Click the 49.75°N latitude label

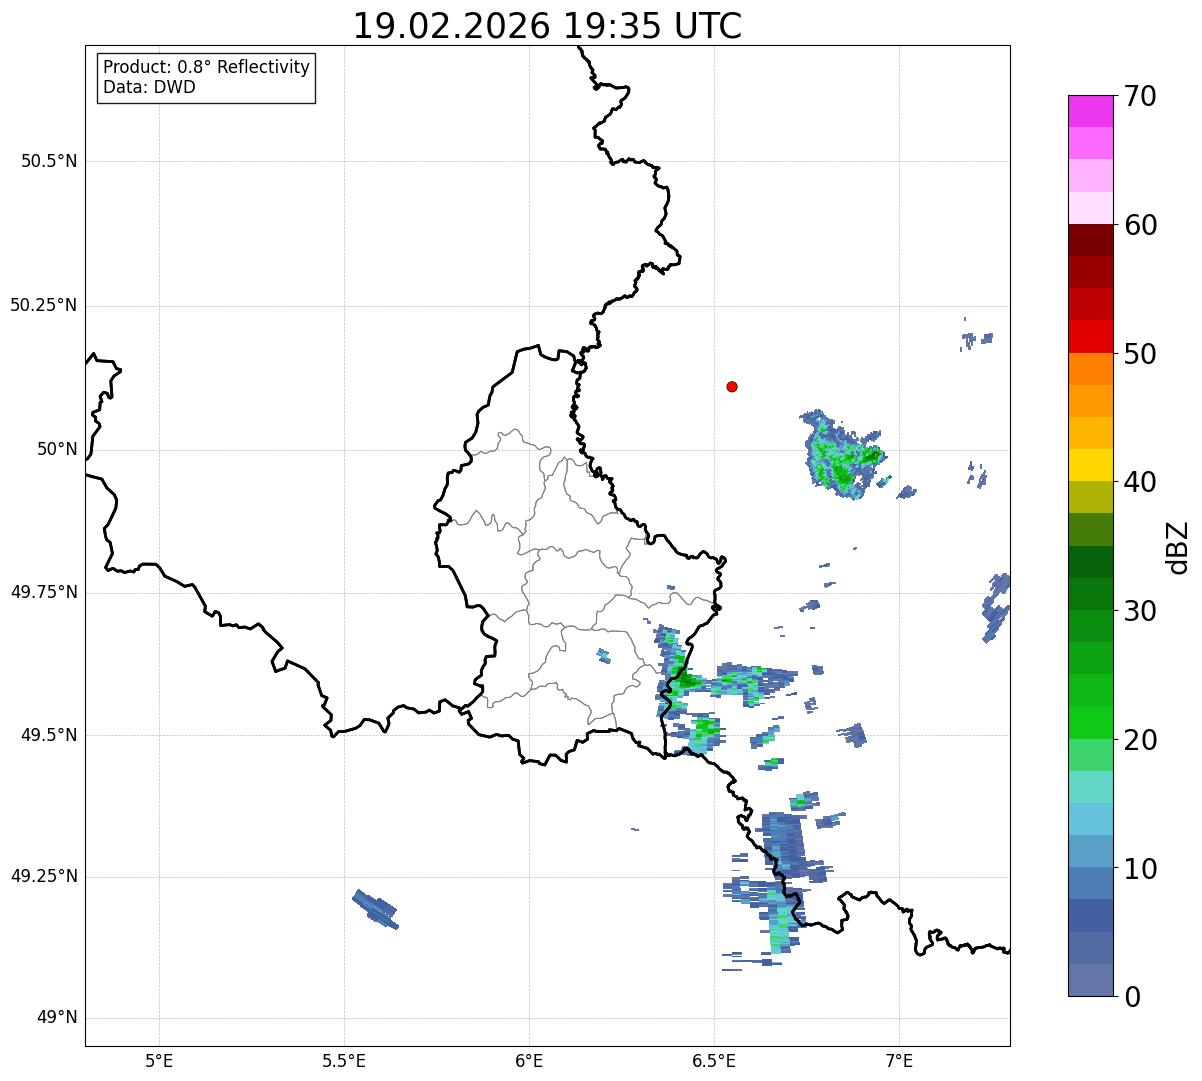click(x=44, y=592)
